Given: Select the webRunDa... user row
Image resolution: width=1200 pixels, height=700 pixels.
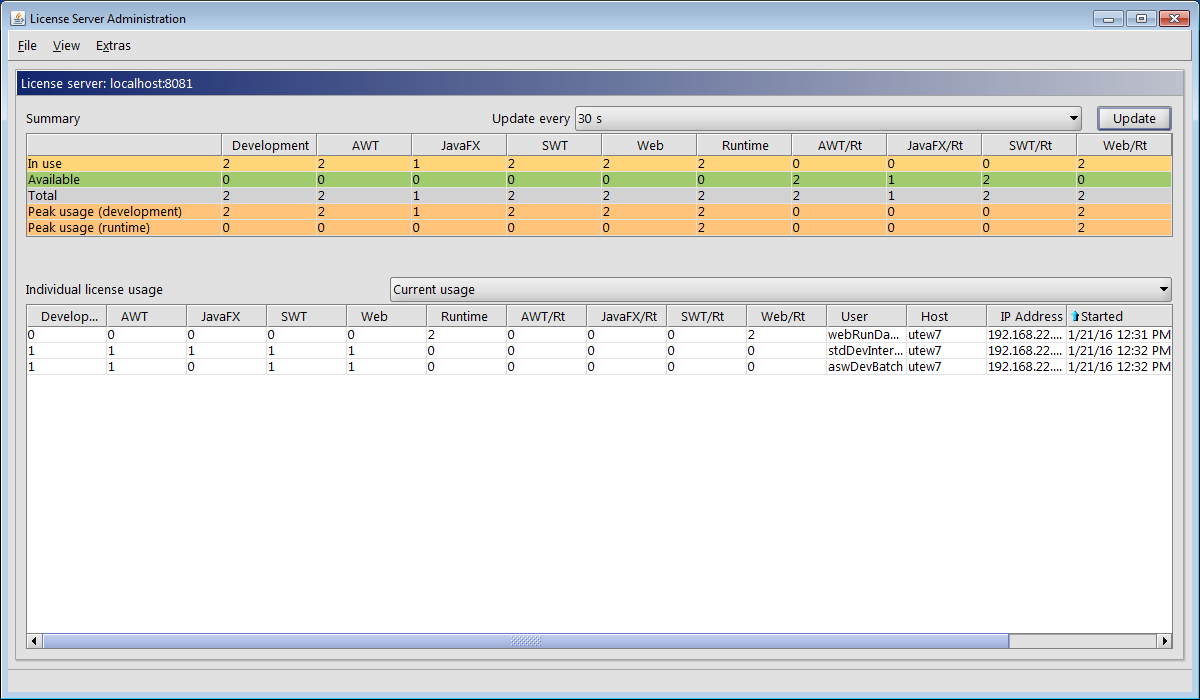Looking at the screenshot, I should (864, 335).
